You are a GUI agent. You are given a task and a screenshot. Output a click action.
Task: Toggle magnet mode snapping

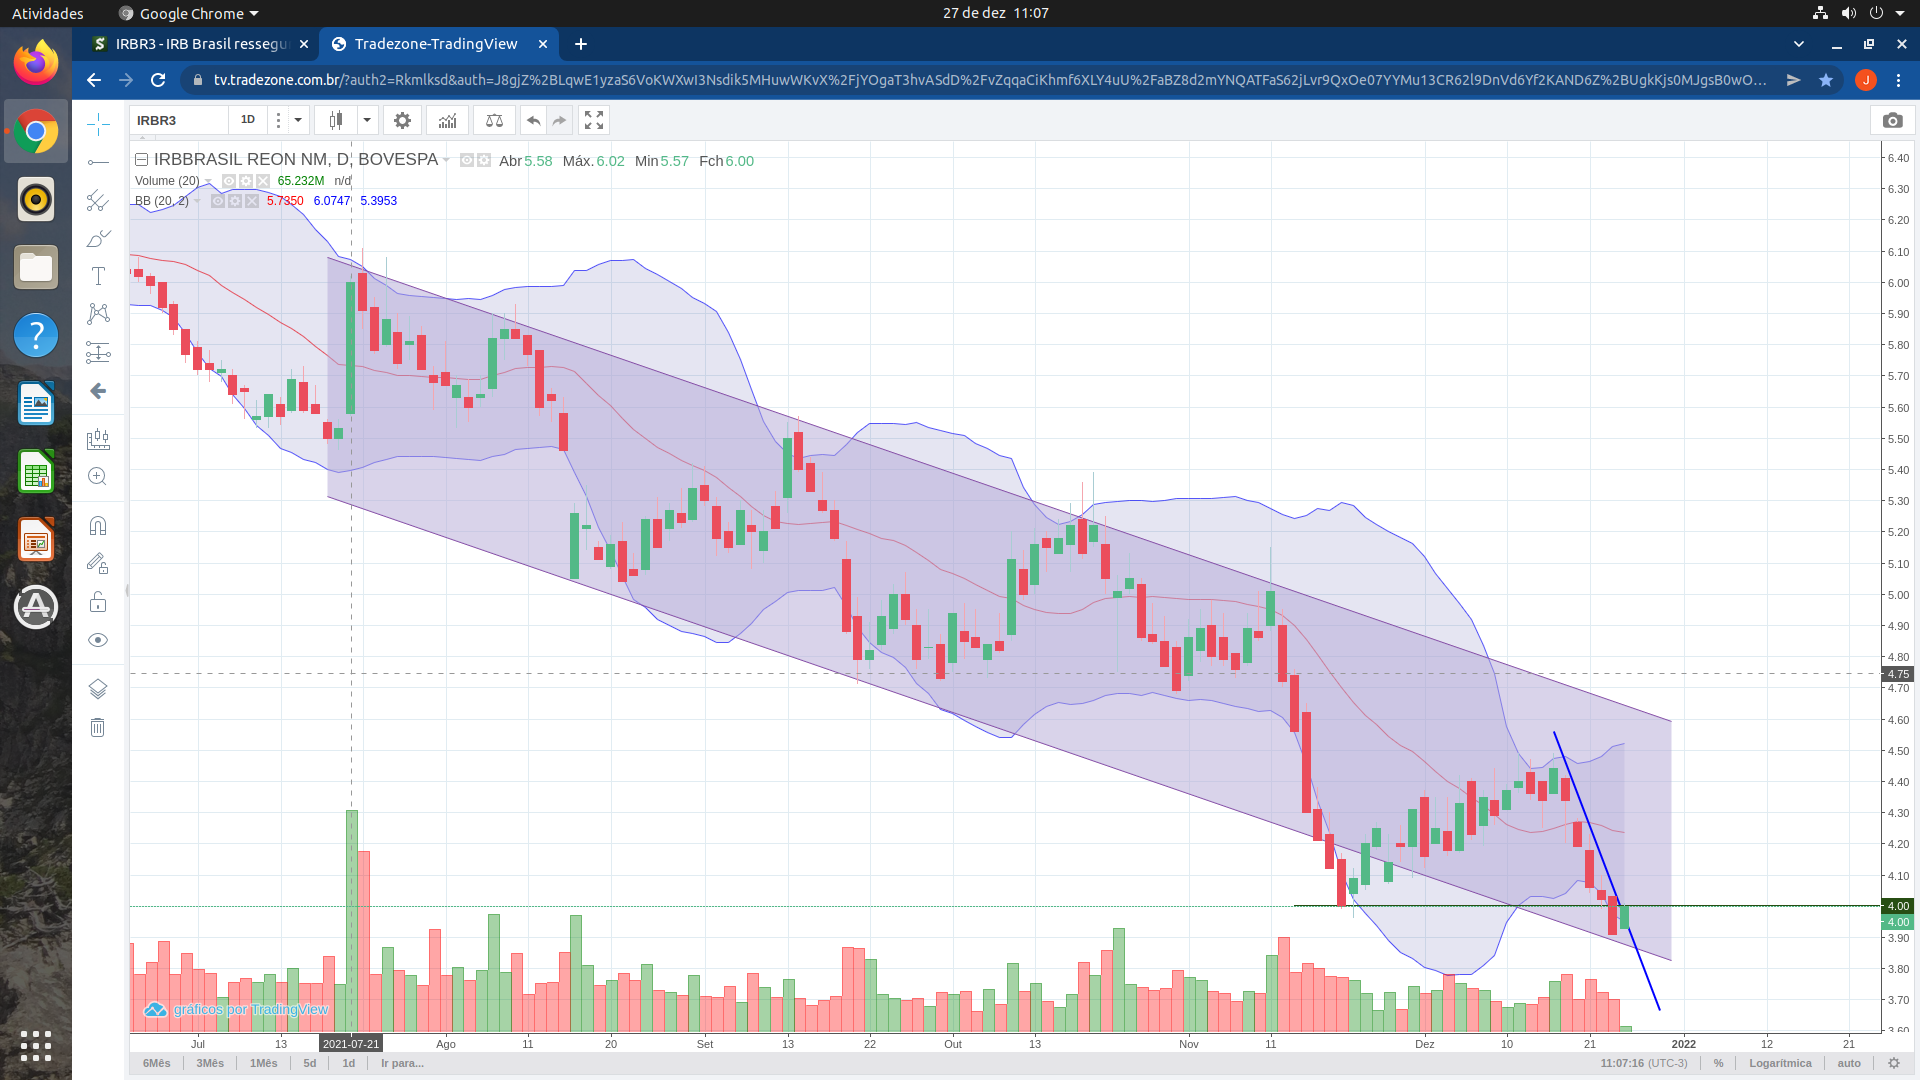pos(98,526)
